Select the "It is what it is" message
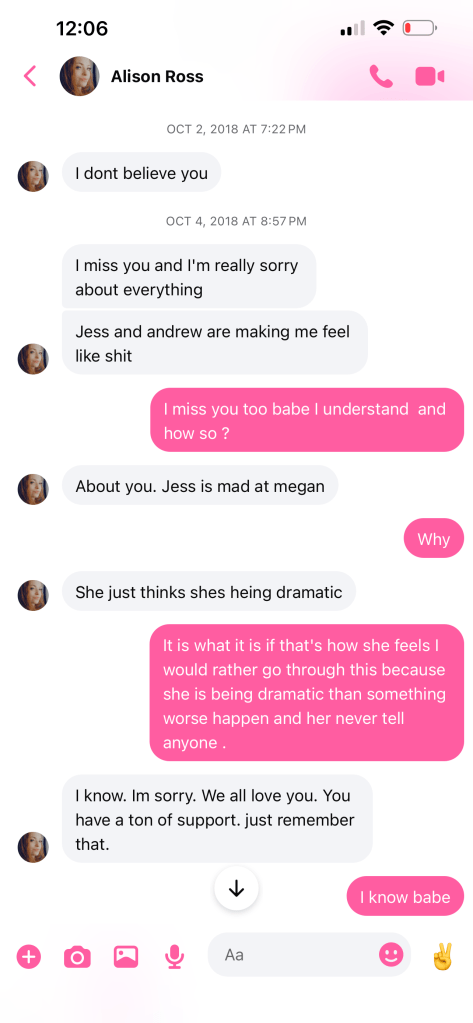Screen dimensions: 473x1023 (307, 694)
